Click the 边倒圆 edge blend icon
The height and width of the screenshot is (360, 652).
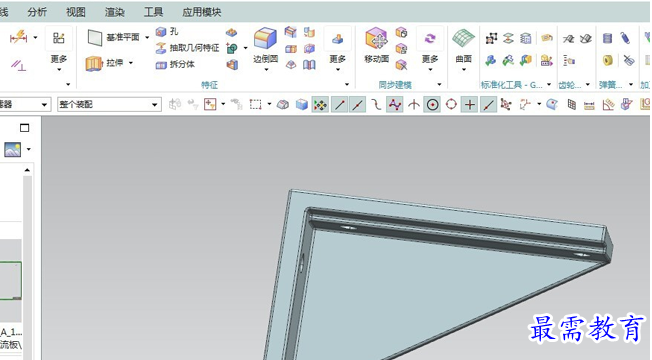pyautogui.click(x=265, y=39)
